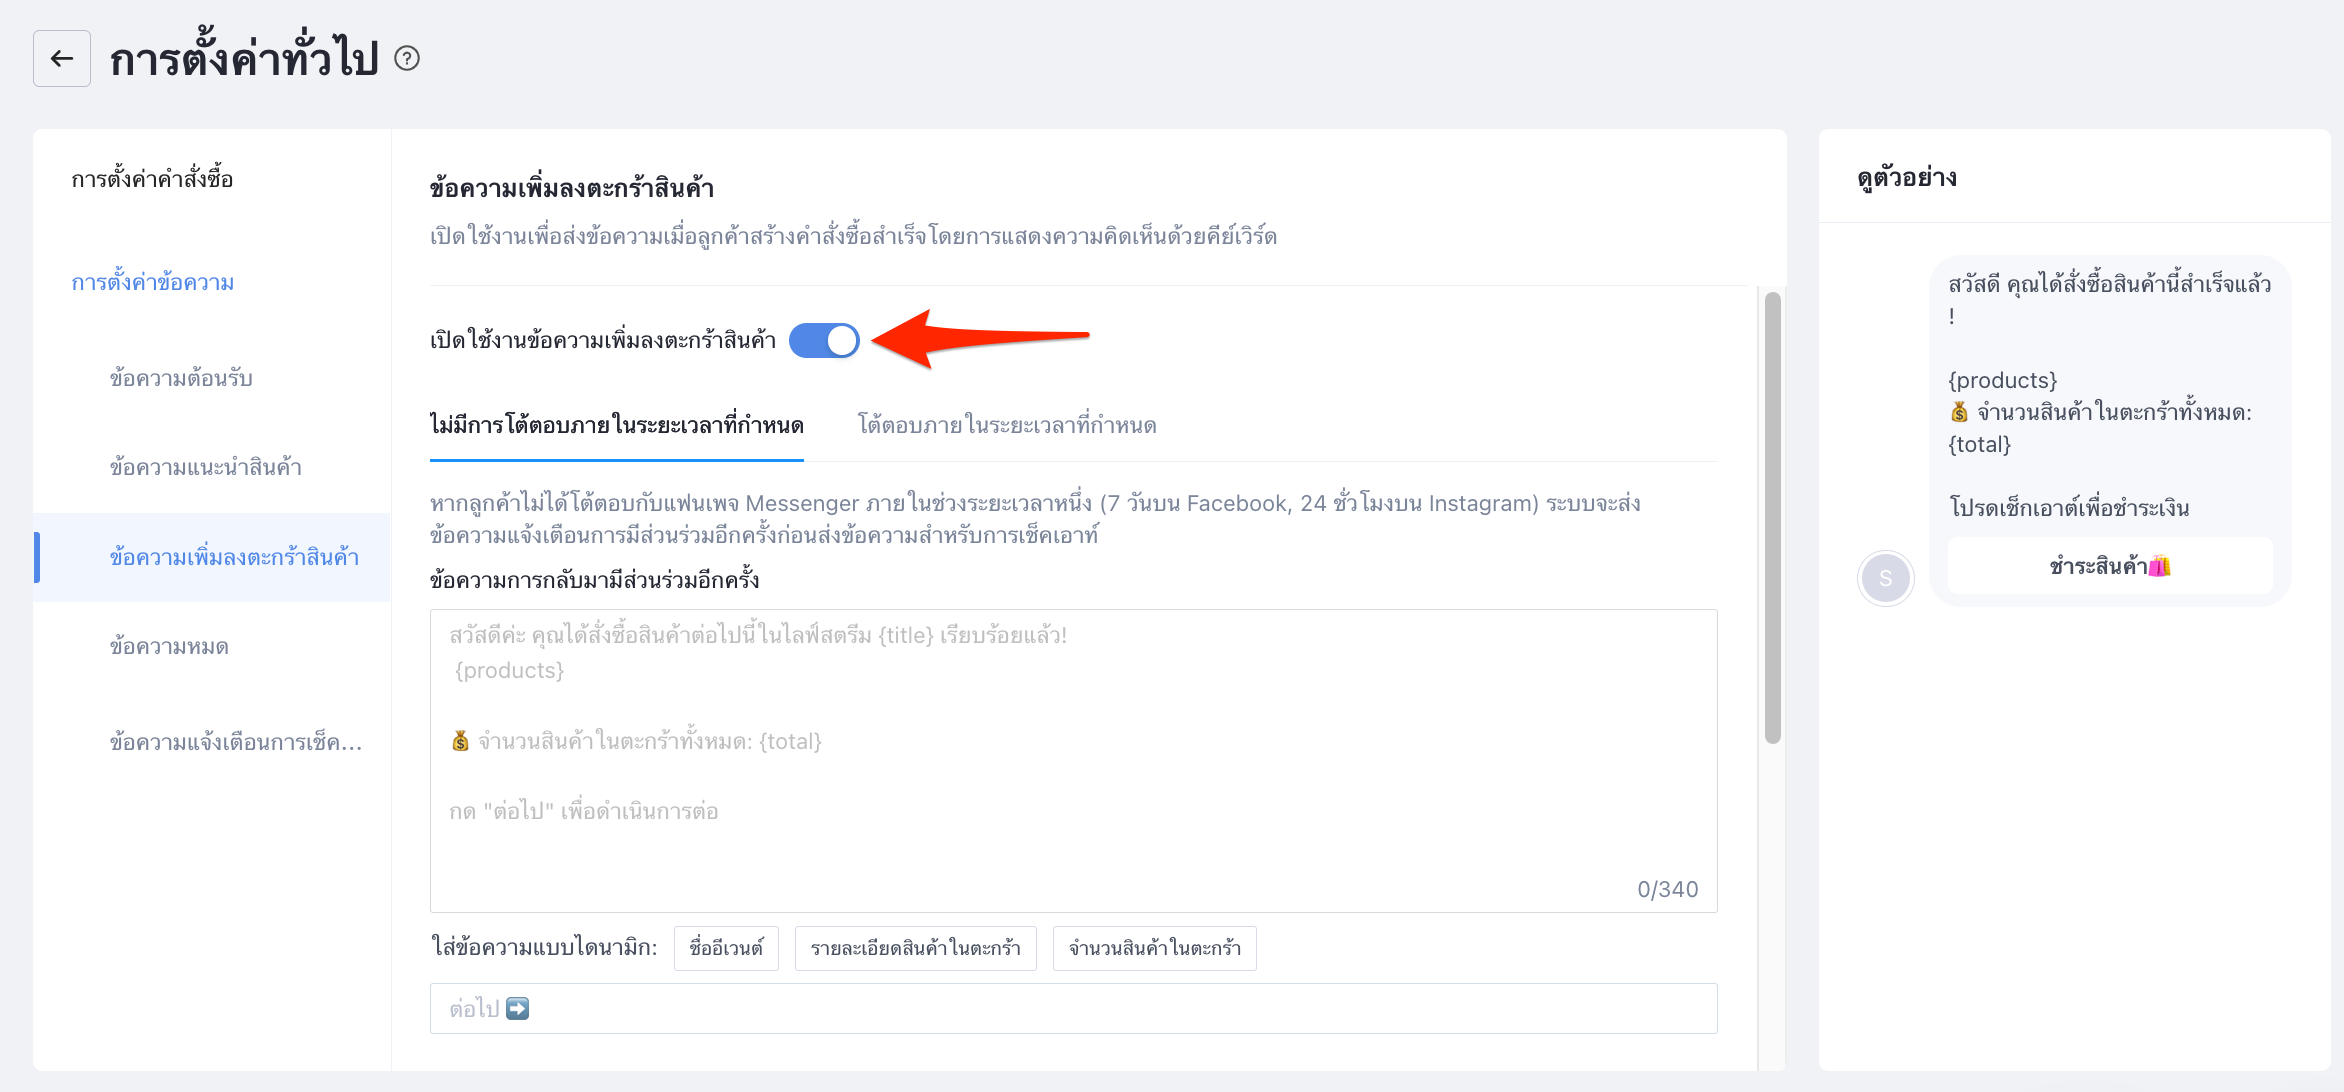Insert the จำนวนสินค้าในตะกร้า dynamic tag
The height and width of the screenshot is (1092, 2344).
(1155, 948)
